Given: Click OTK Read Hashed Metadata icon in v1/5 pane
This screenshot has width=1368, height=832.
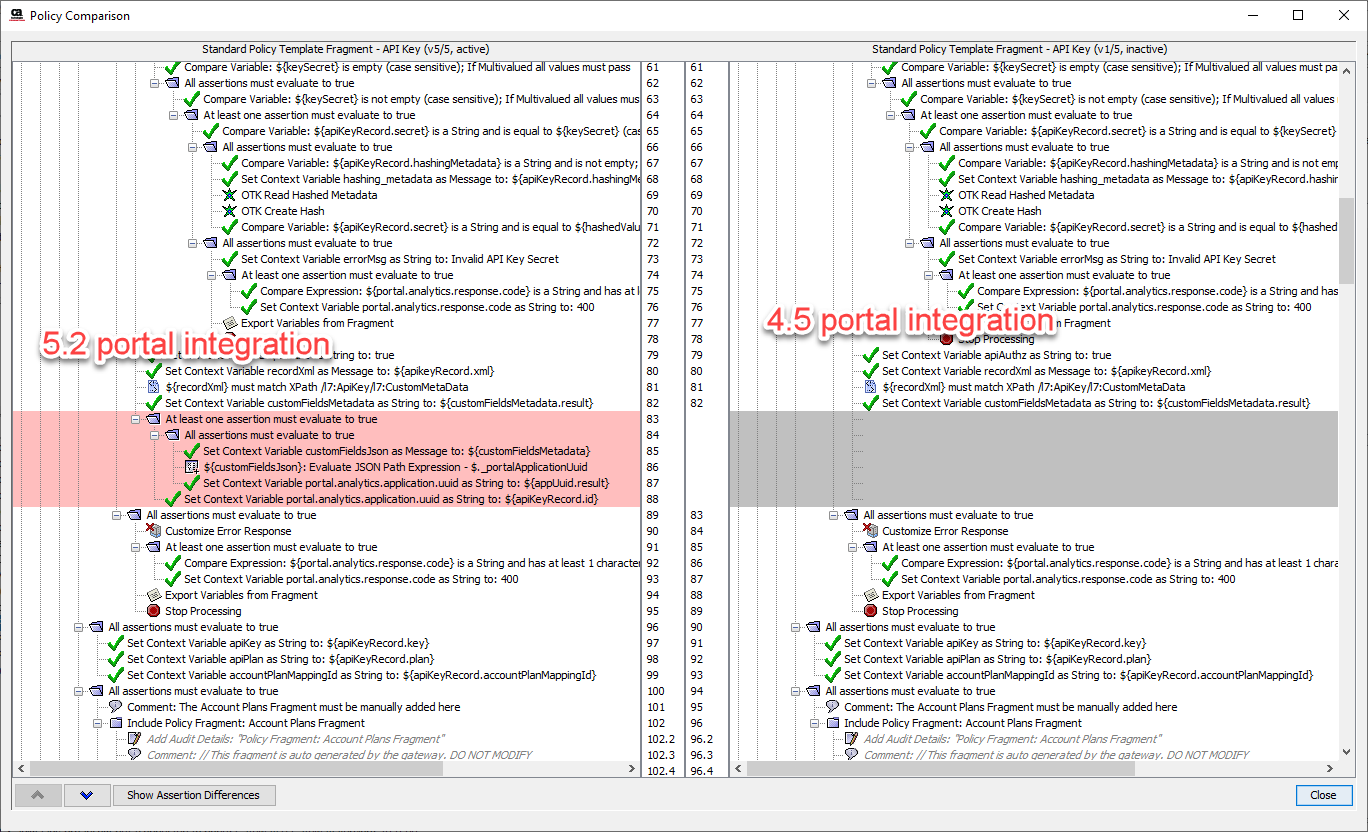Looking at the screenshot, I should 946,195.
